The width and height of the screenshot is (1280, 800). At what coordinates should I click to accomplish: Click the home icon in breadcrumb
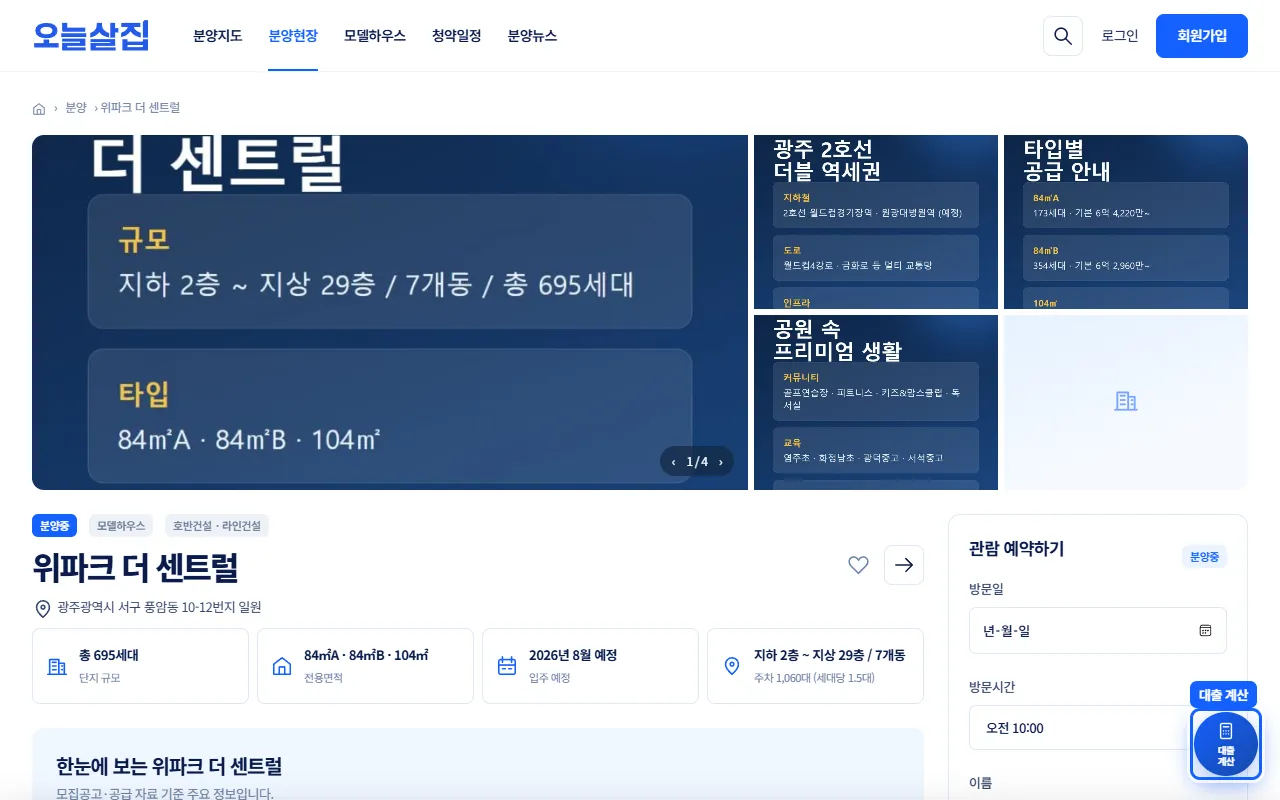pos(39,108)
